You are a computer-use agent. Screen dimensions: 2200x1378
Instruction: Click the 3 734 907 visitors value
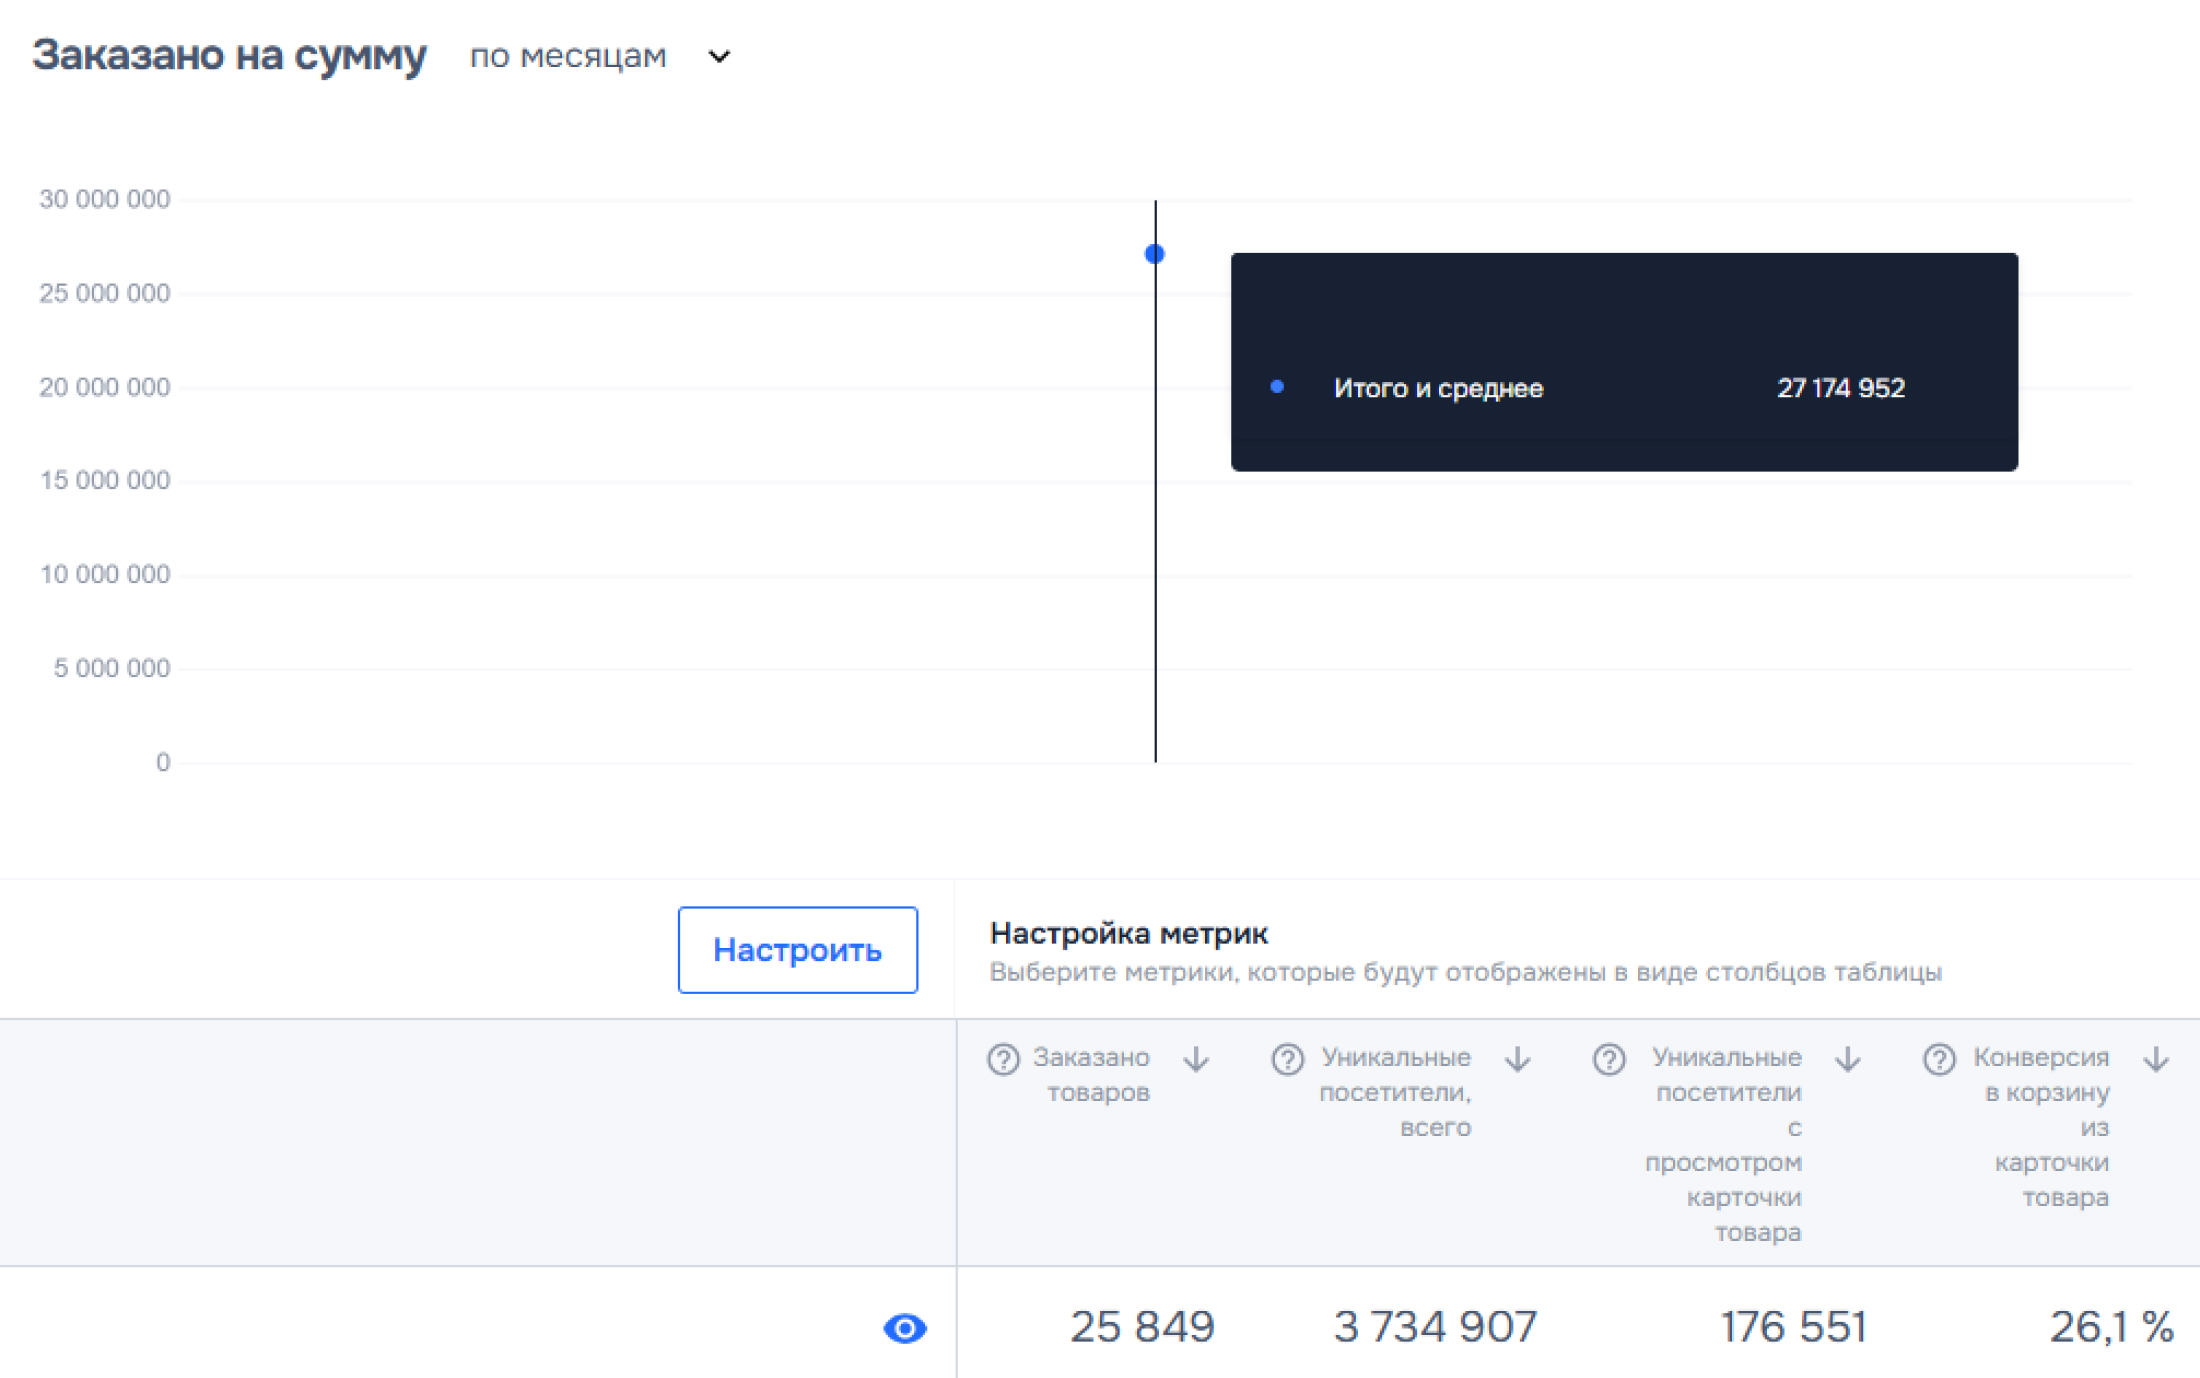(x=1435, y=1327)
